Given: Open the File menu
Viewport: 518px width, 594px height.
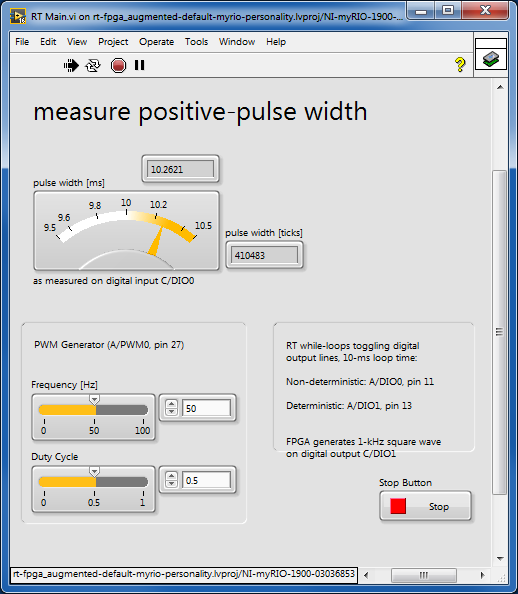Looking at the screenshot, I should pyautogui.click(x=22, y=42).
